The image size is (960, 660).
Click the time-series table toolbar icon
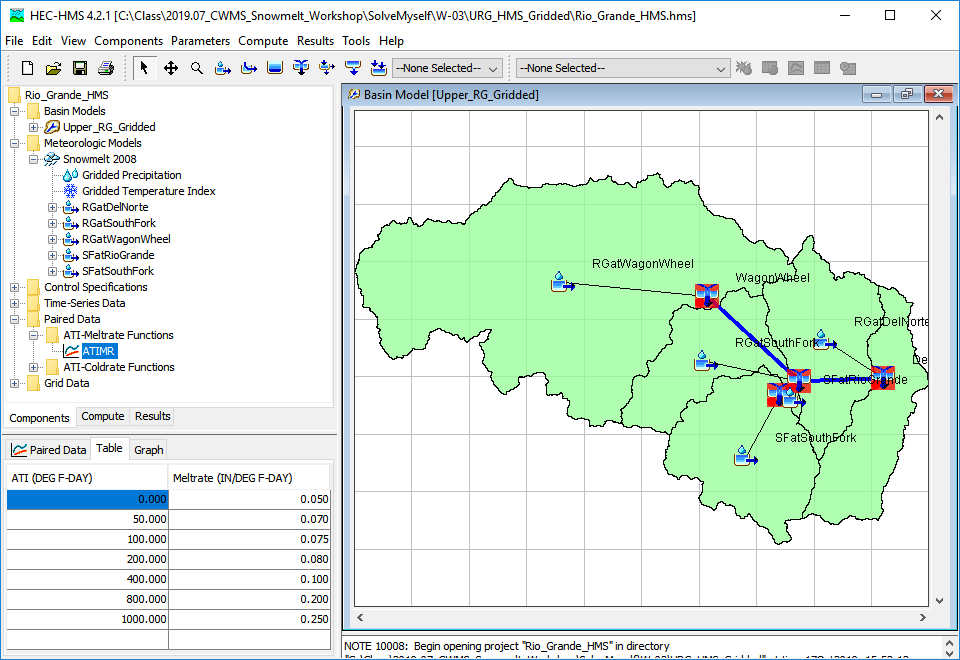(x=848, y=68)
